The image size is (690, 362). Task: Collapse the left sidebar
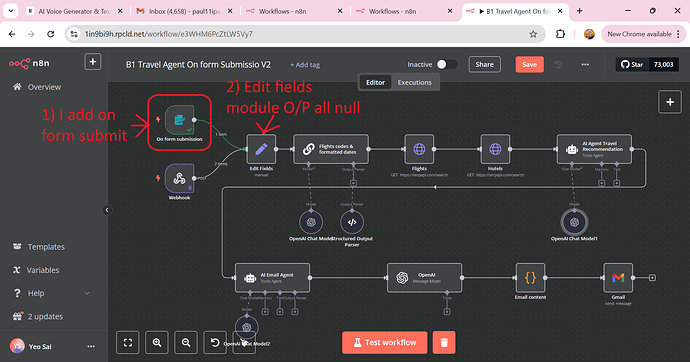click(107, 210)
